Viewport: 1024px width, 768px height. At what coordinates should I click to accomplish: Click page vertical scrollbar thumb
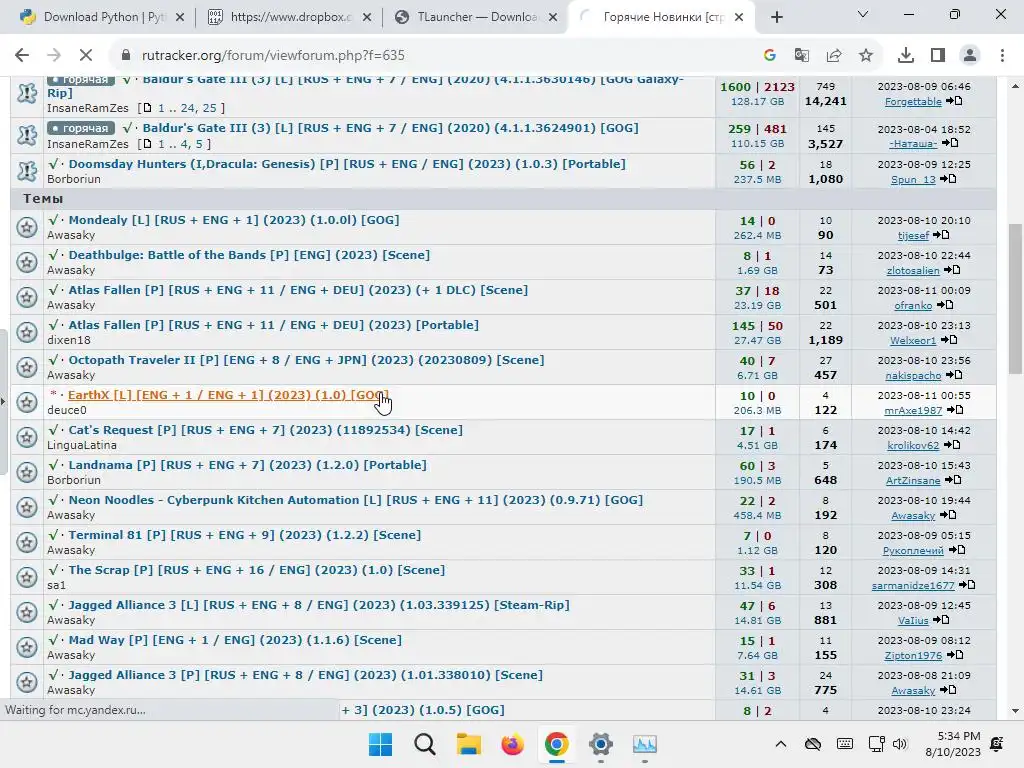tap(1015, 299)
